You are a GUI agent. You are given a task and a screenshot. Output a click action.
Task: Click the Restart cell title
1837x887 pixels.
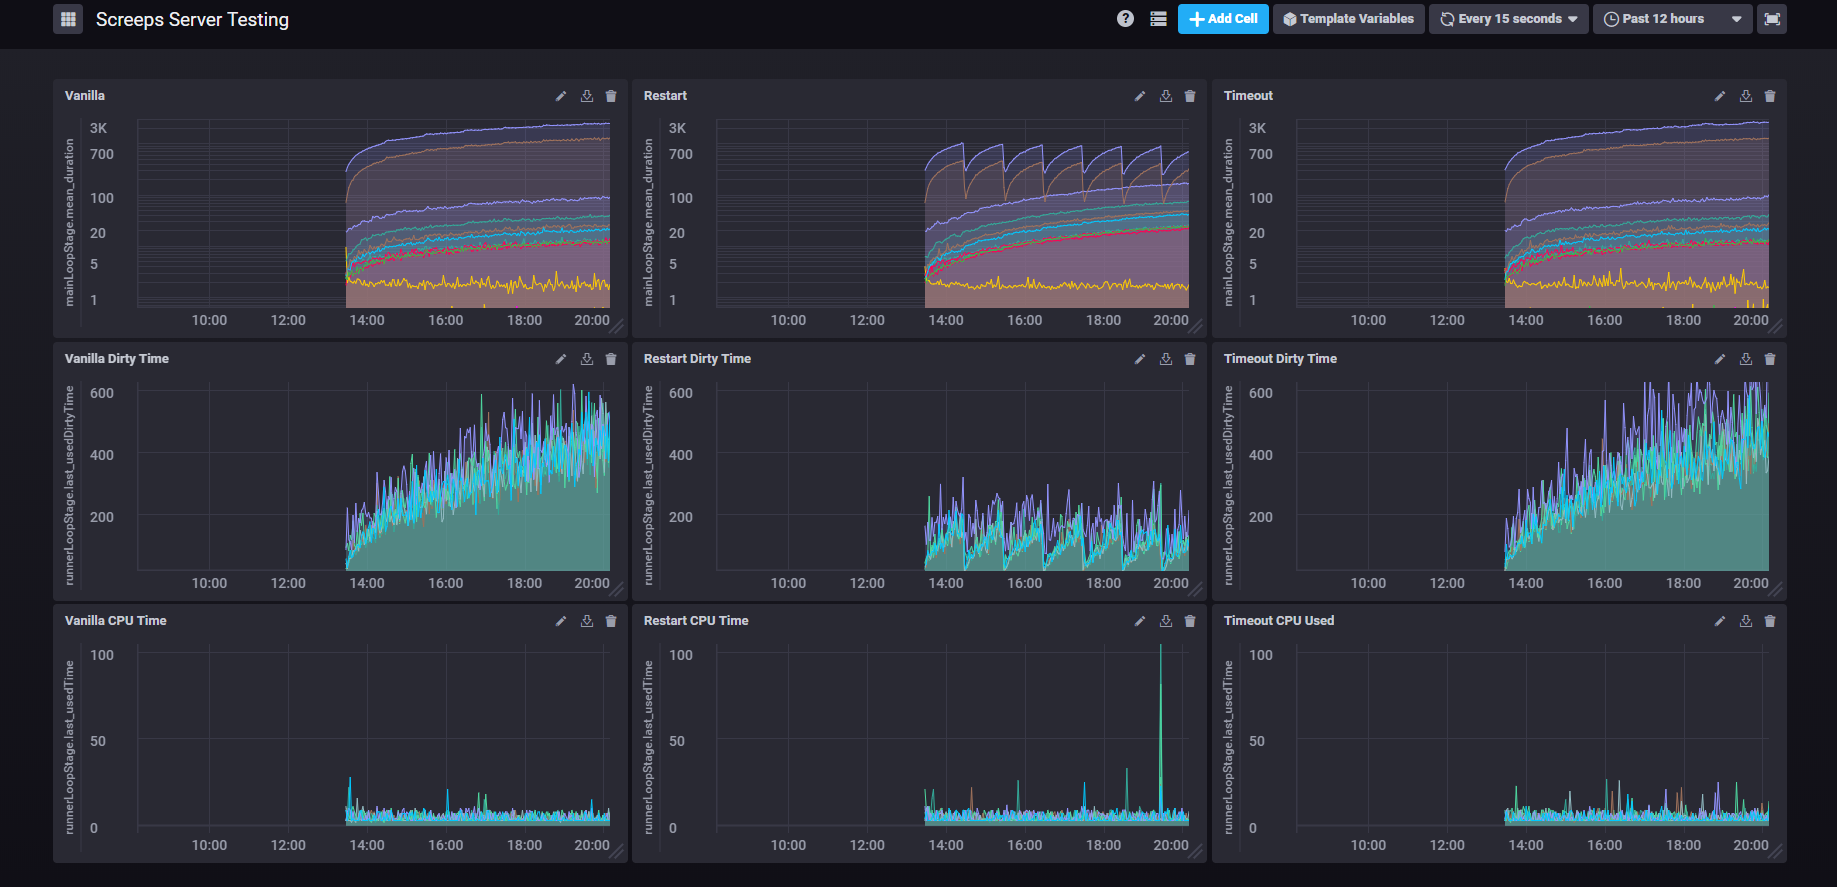(x=665, y=96)
